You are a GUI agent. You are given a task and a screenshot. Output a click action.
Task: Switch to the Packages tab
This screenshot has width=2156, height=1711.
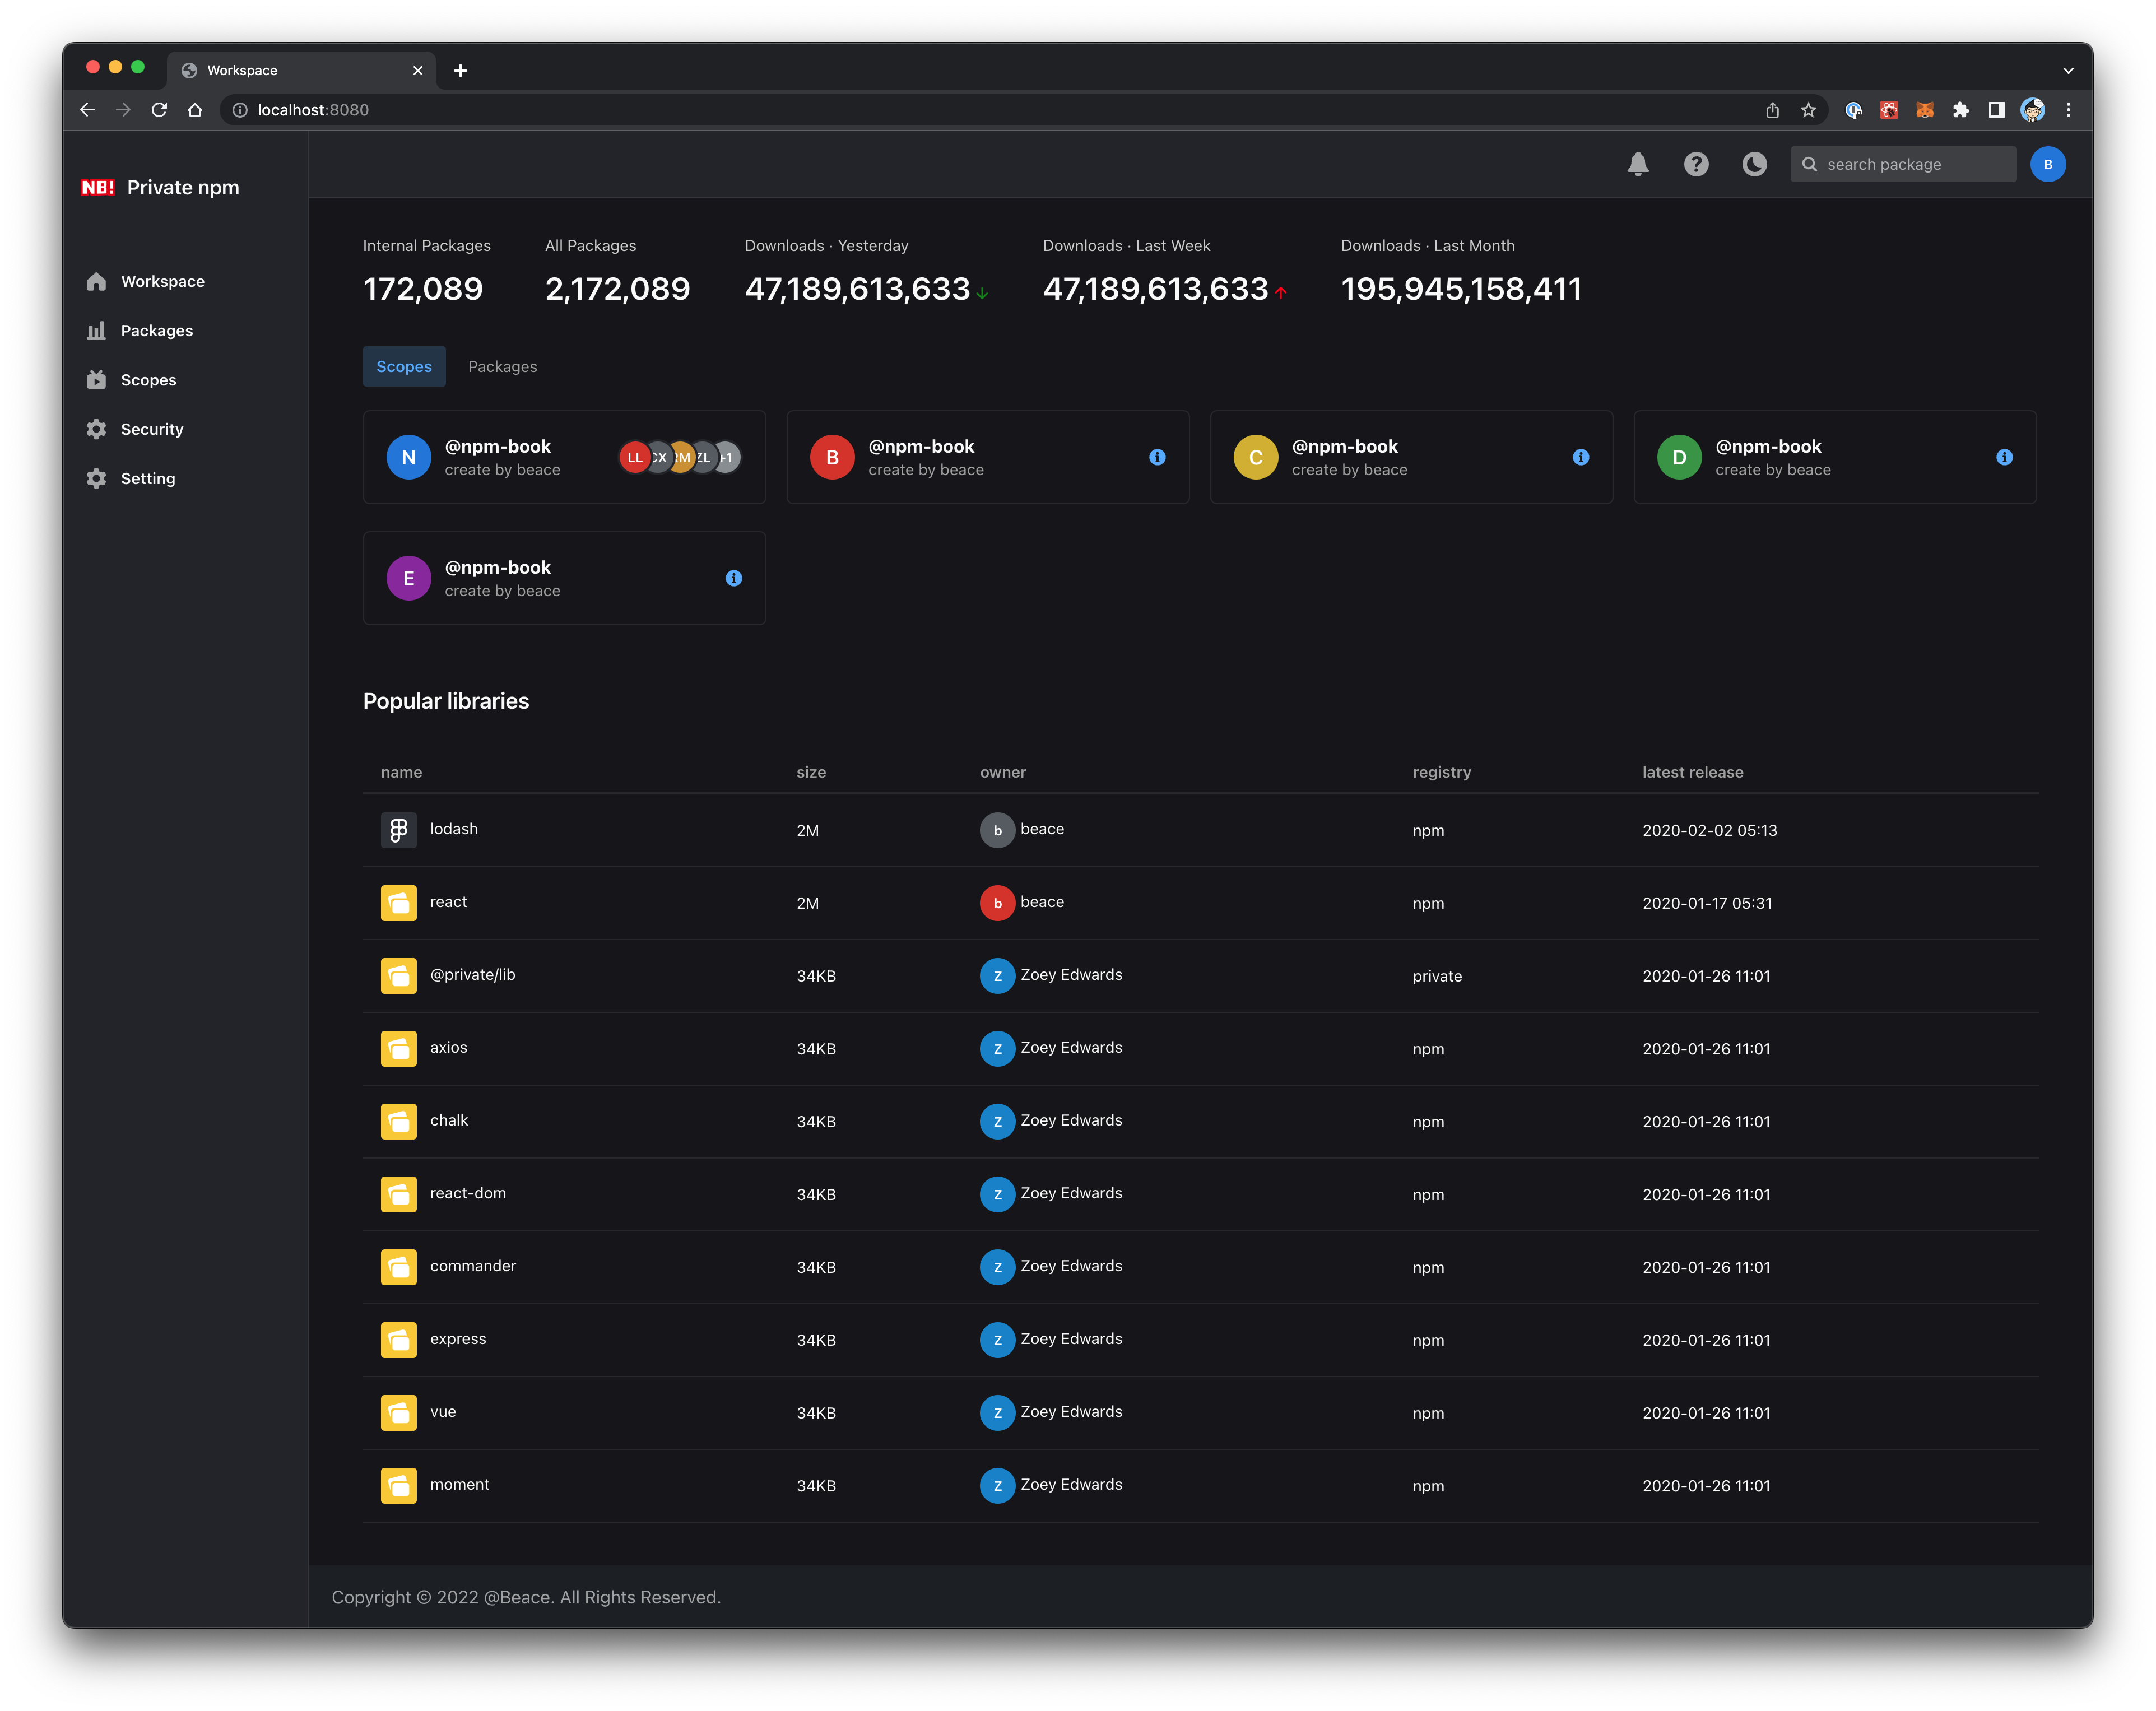tap(502, 367)
